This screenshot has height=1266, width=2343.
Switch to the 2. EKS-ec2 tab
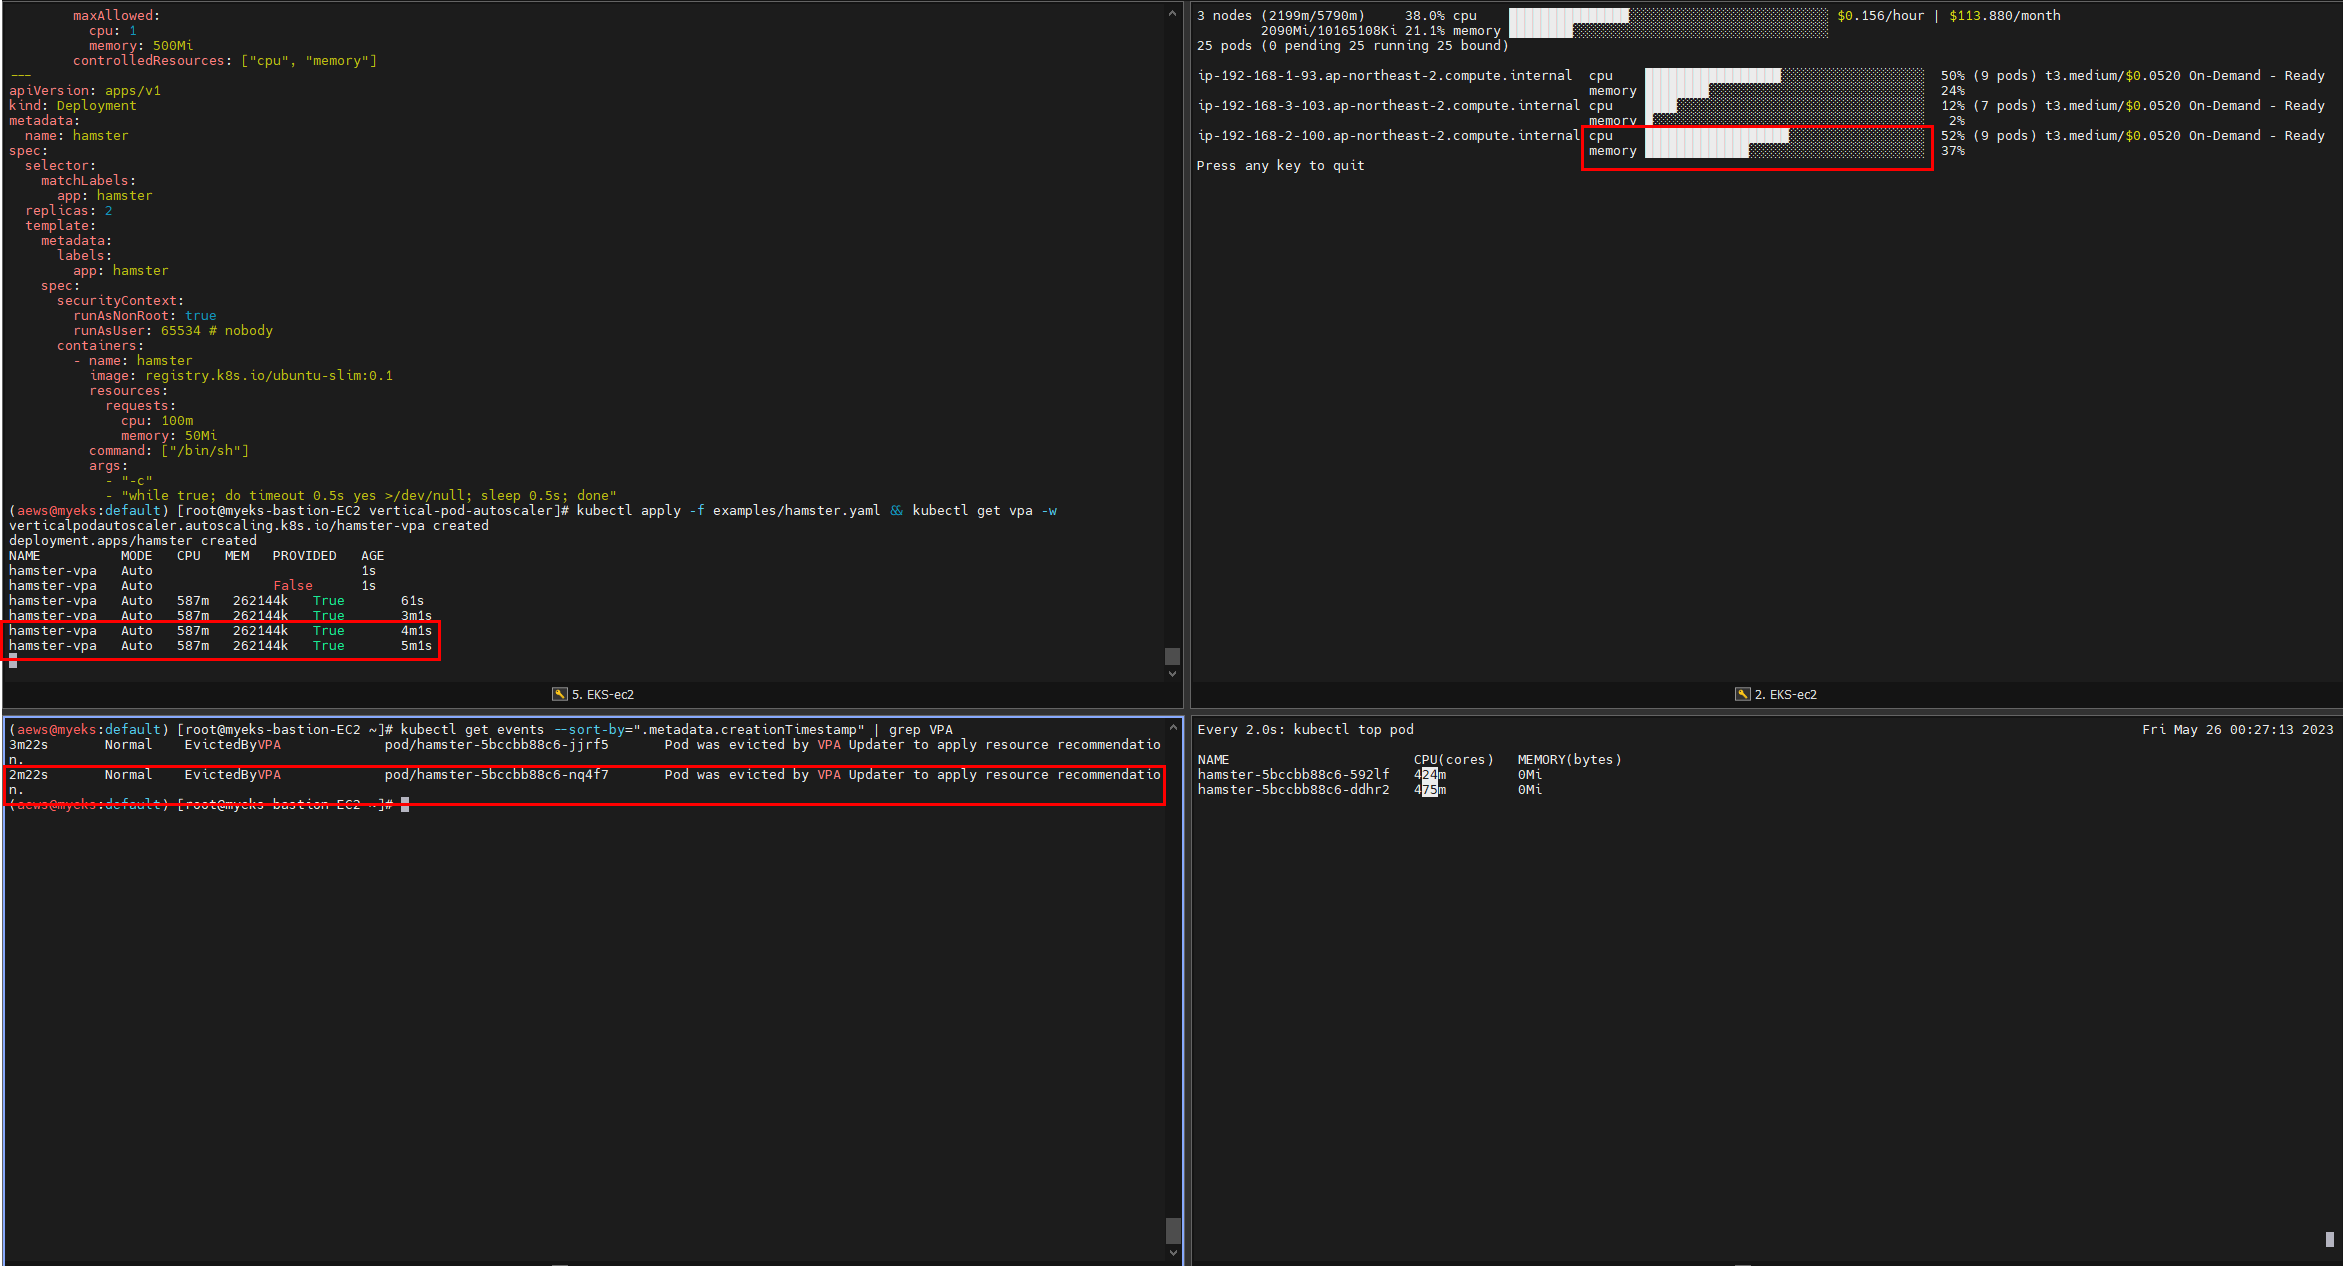point(1785,694)
